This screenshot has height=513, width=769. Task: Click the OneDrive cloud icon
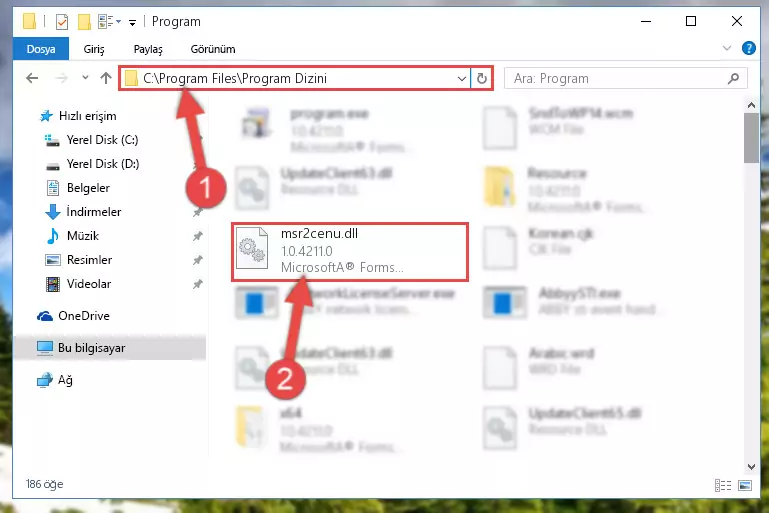[x=45, y=316]
